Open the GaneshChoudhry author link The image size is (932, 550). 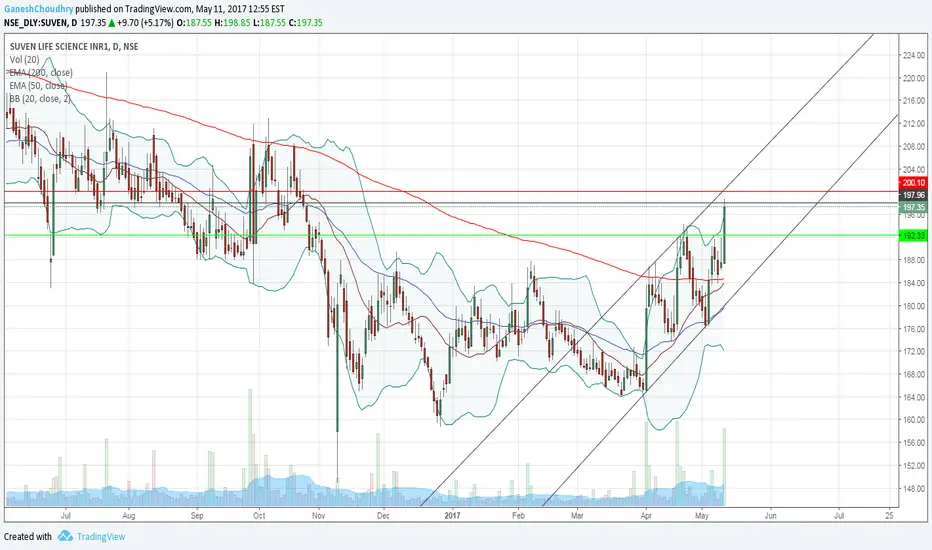[x=39, y=9]
